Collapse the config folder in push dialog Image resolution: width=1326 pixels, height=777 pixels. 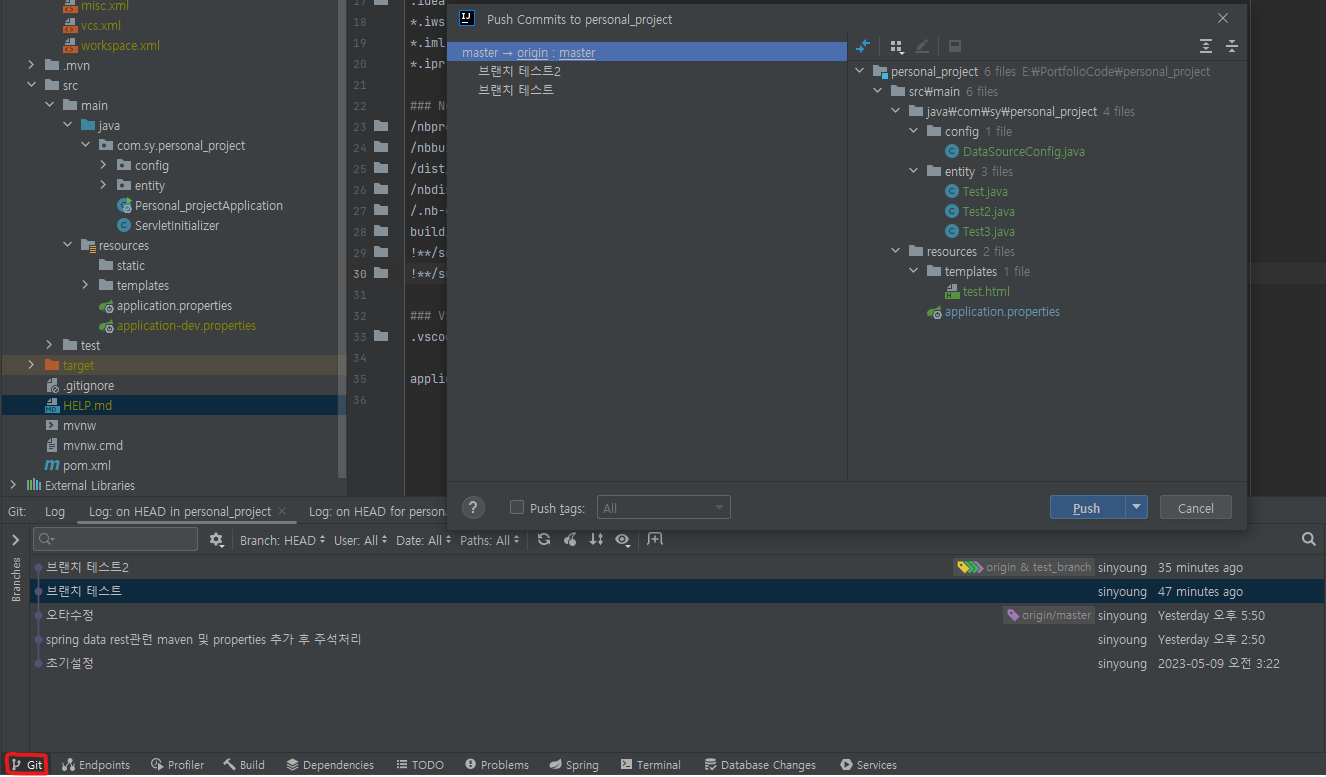(x=914, y=131)
